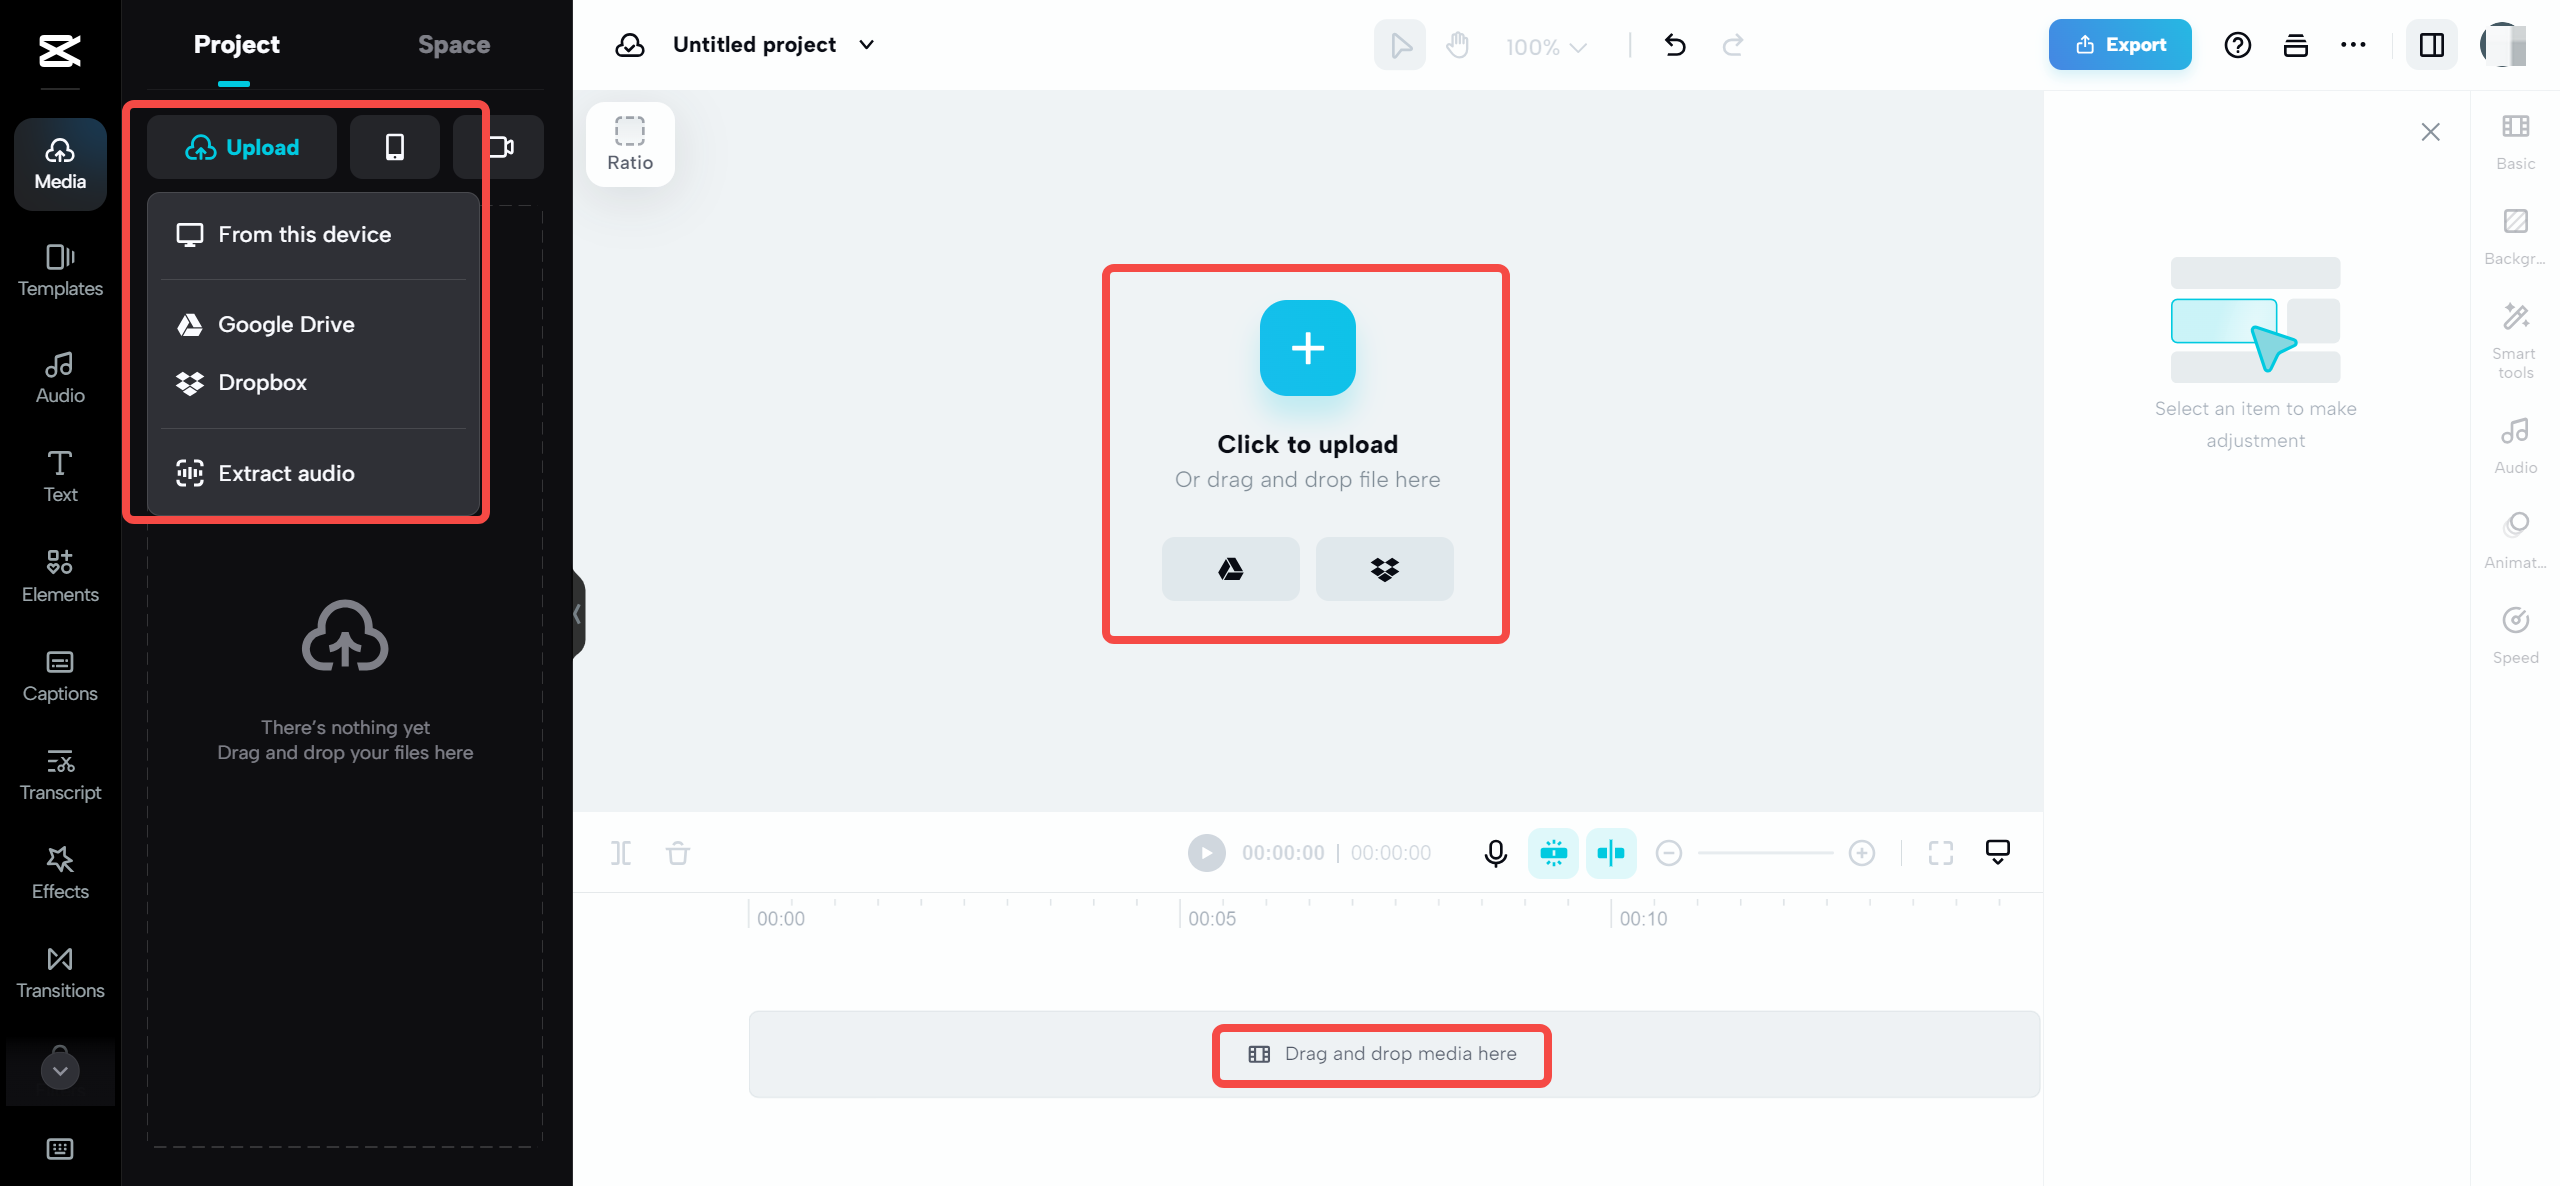Click the playback play button
Screen dimensions: 2560x1186
coord(1205,851)
